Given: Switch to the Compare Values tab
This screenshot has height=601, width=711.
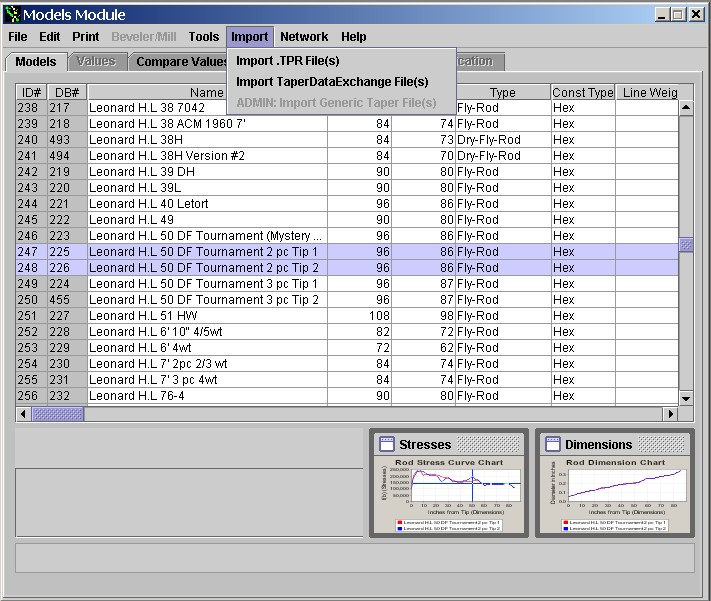Looking at the screenshot, I should 181,62.
